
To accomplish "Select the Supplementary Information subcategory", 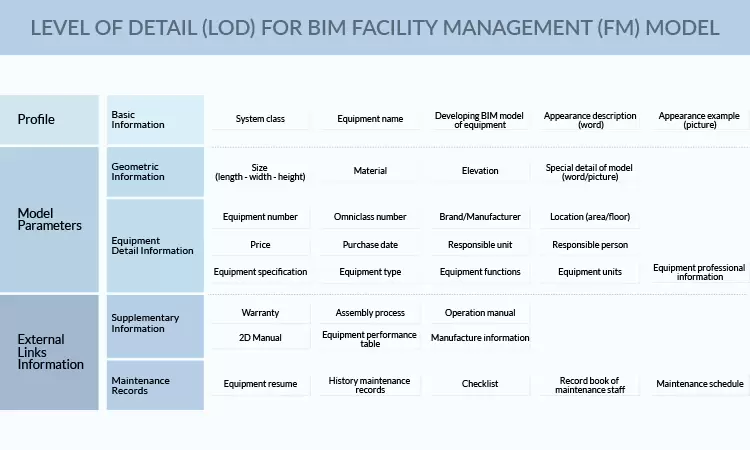I will pos(155,323).
